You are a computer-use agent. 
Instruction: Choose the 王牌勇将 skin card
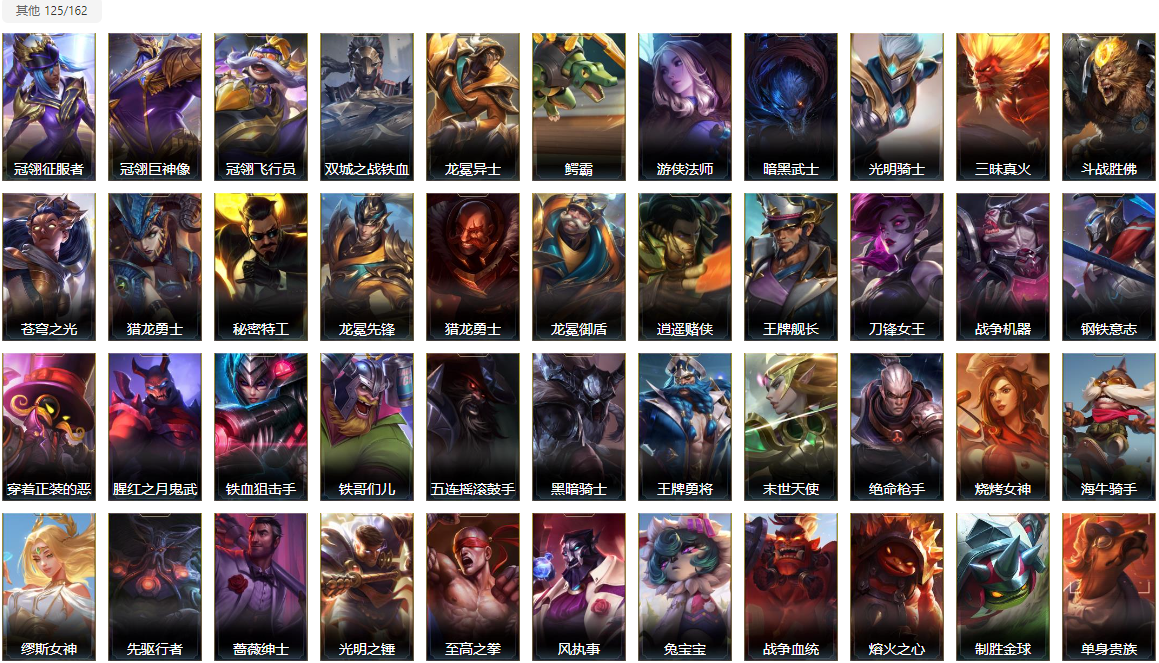click(684, 426)
